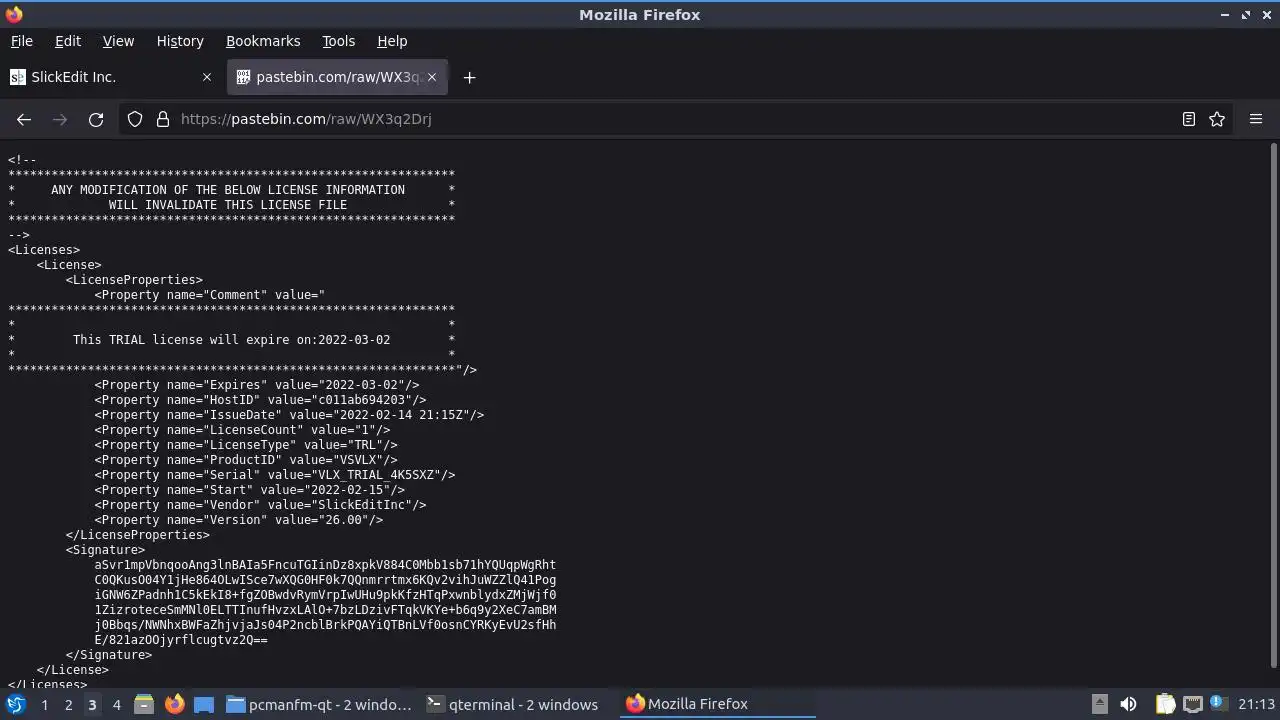Switch to the SlickEdit Inc. tab
The width and height of the screenshot is (1280, 720).
coord(112,77)
